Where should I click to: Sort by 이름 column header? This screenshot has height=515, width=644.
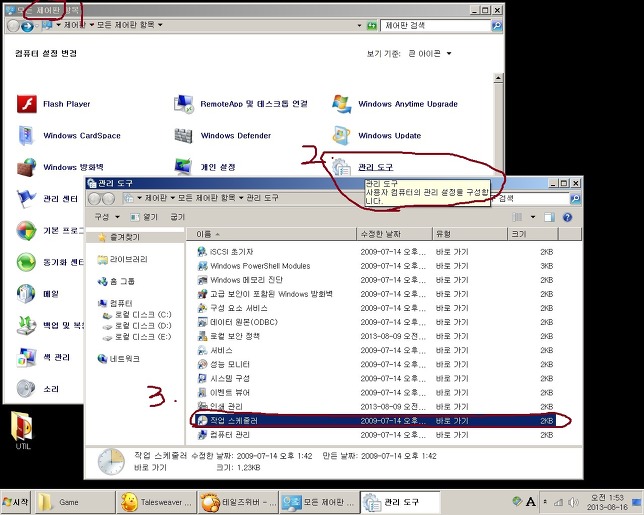coord(271,234)
